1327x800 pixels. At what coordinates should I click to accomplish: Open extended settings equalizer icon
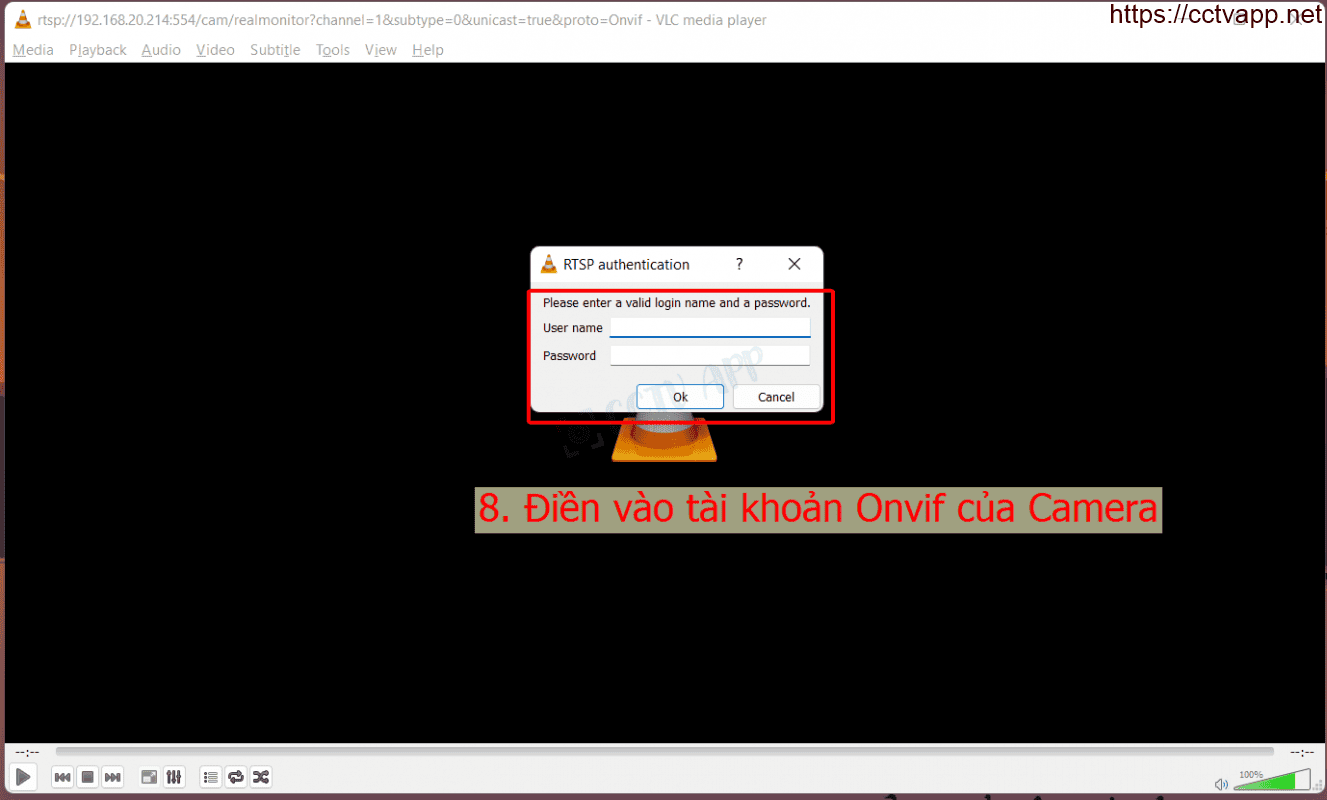coord(174,777)
